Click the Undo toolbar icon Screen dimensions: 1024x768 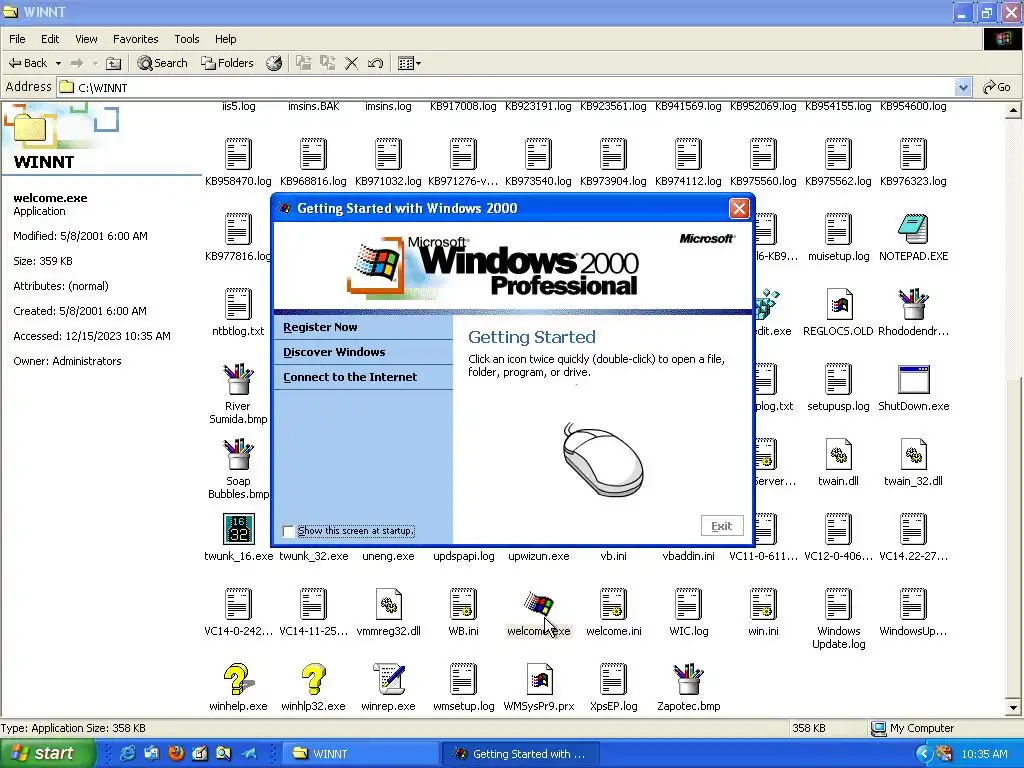[376, 63]
